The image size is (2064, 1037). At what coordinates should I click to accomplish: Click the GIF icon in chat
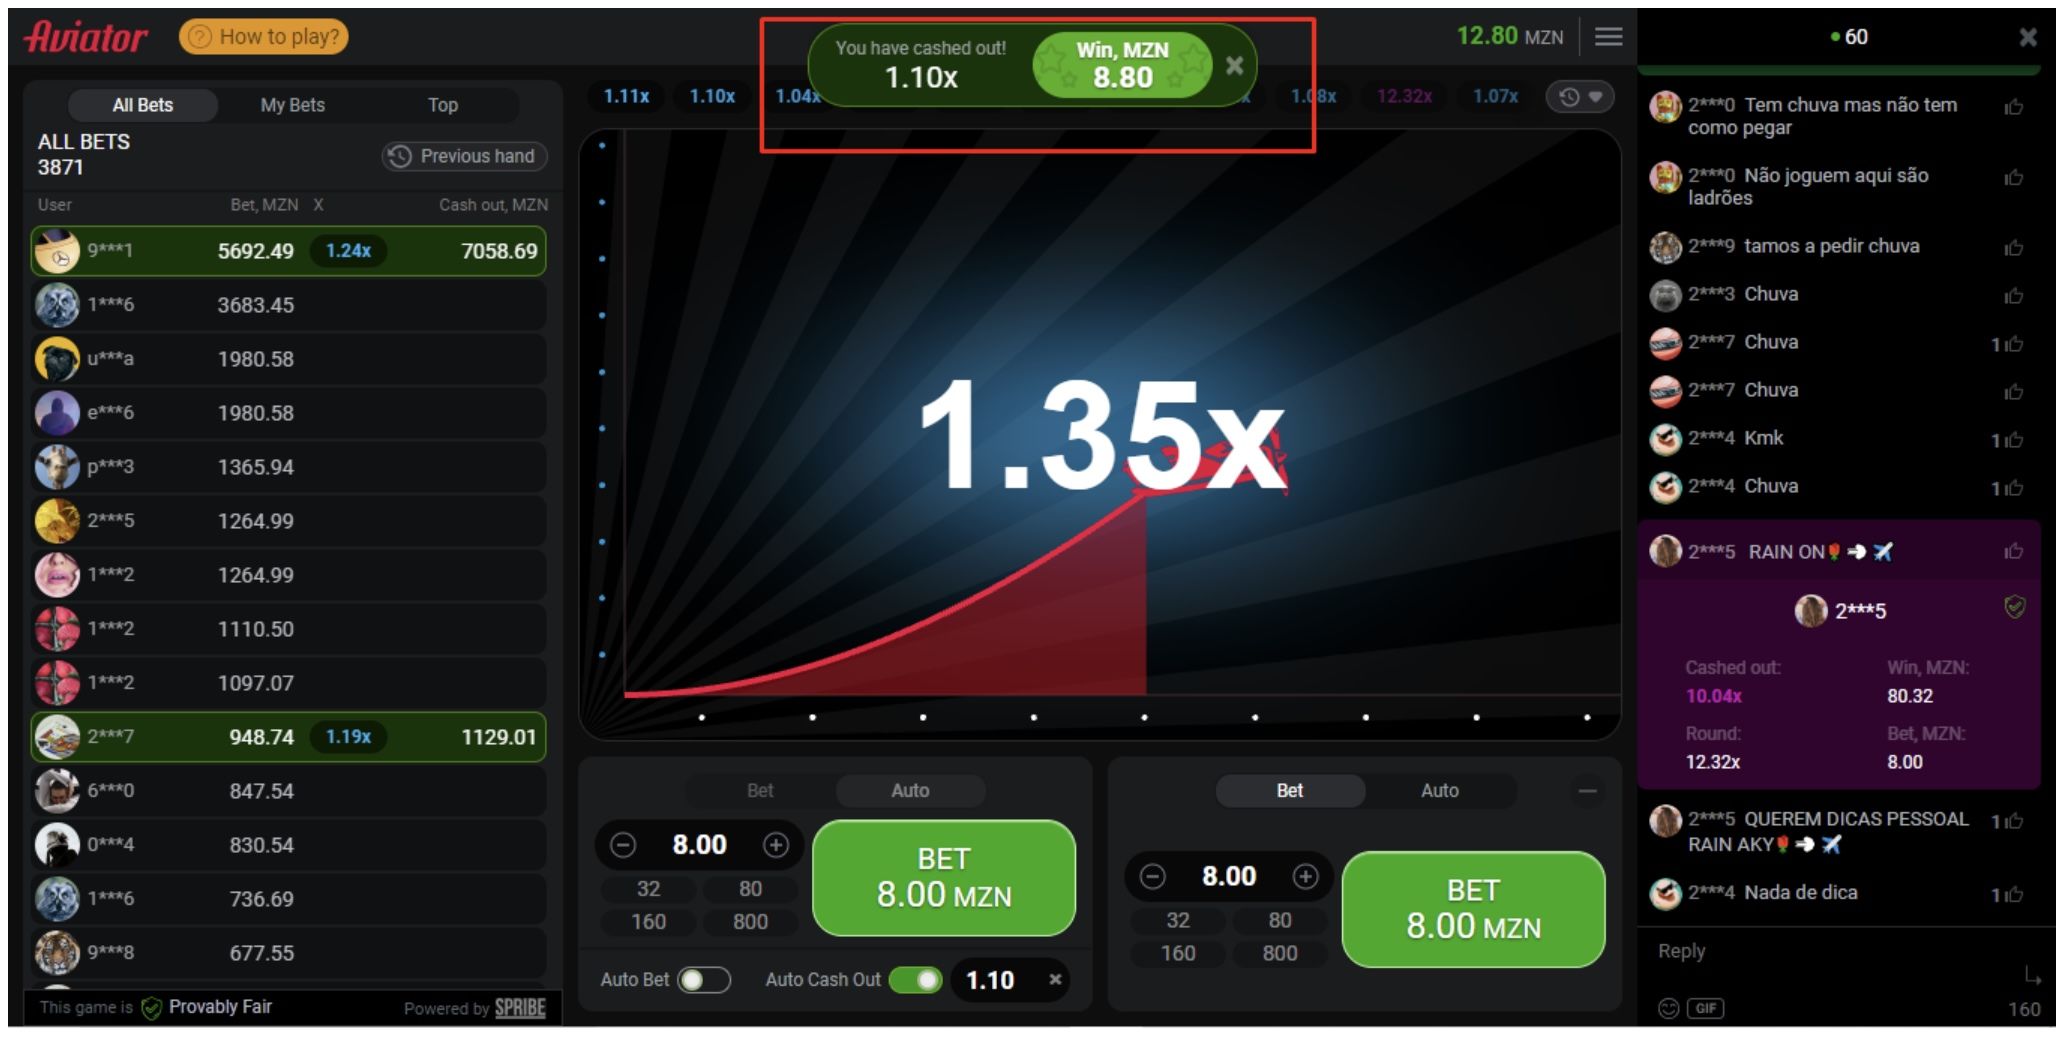(1705, 1008)
